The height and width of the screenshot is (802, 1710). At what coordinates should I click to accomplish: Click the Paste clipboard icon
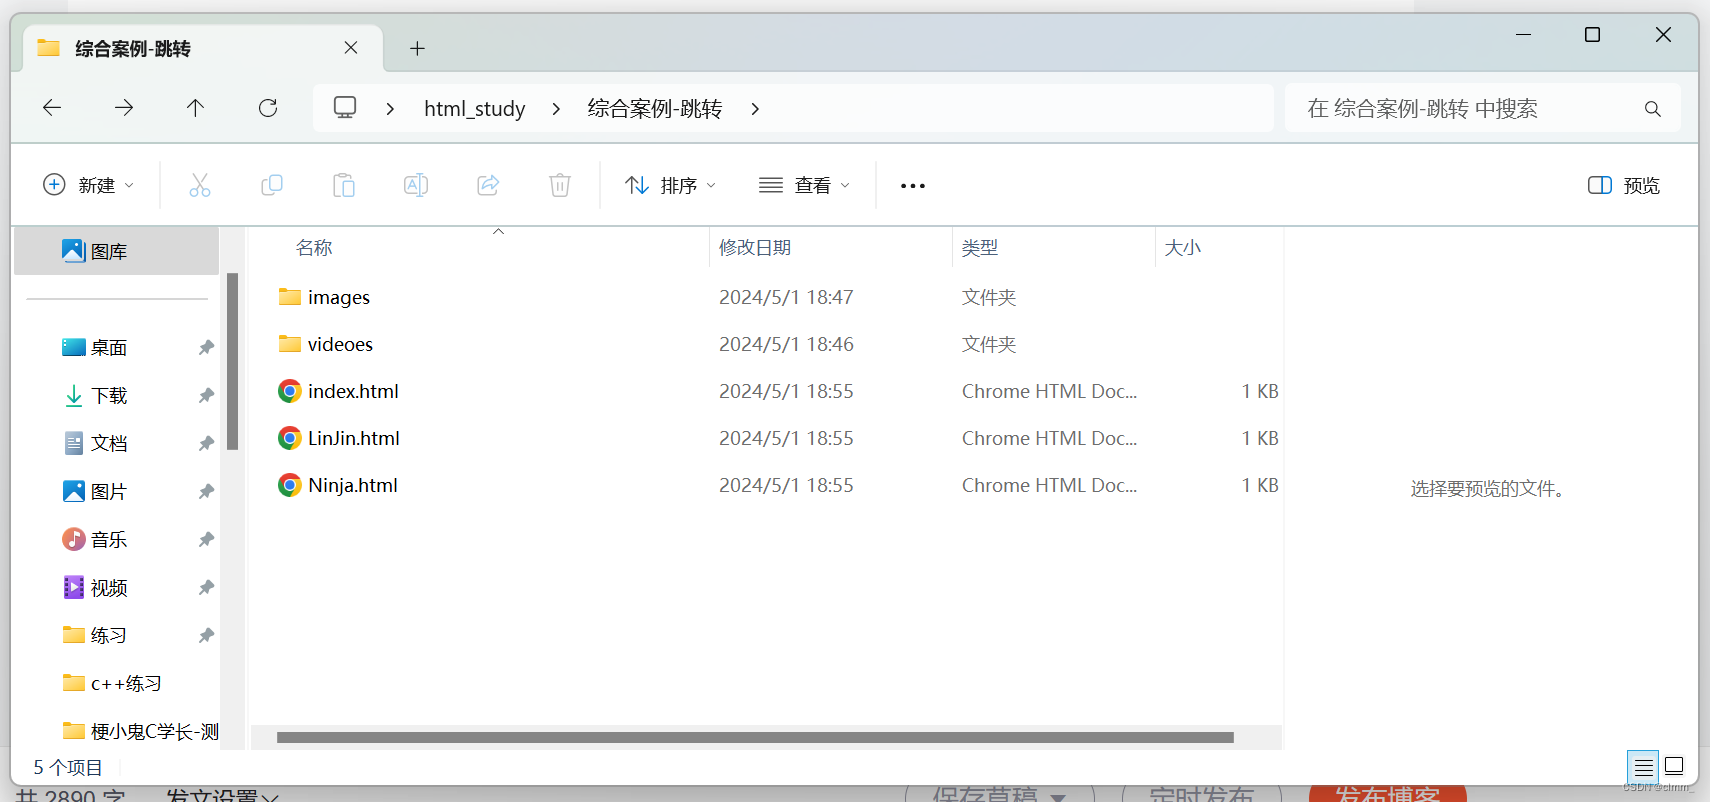click(x=344, y=185)
